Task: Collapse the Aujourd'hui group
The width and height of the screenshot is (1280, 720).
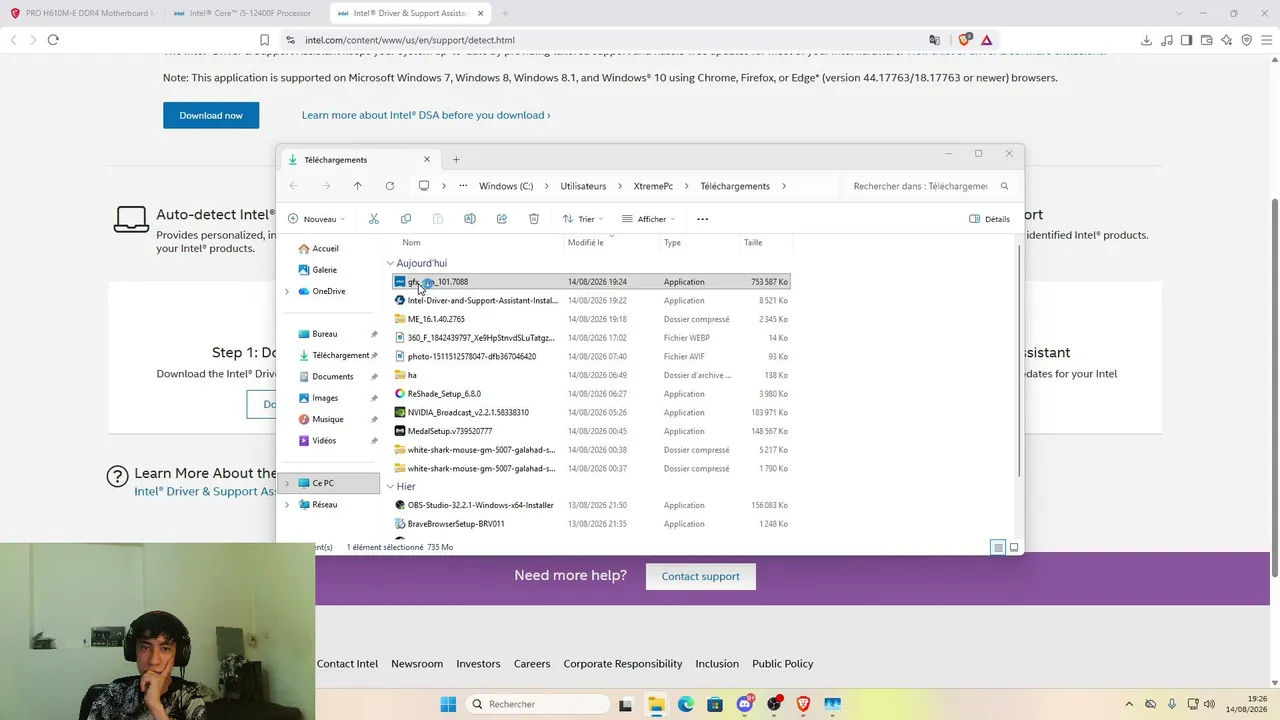Action: tap(390, 263)
